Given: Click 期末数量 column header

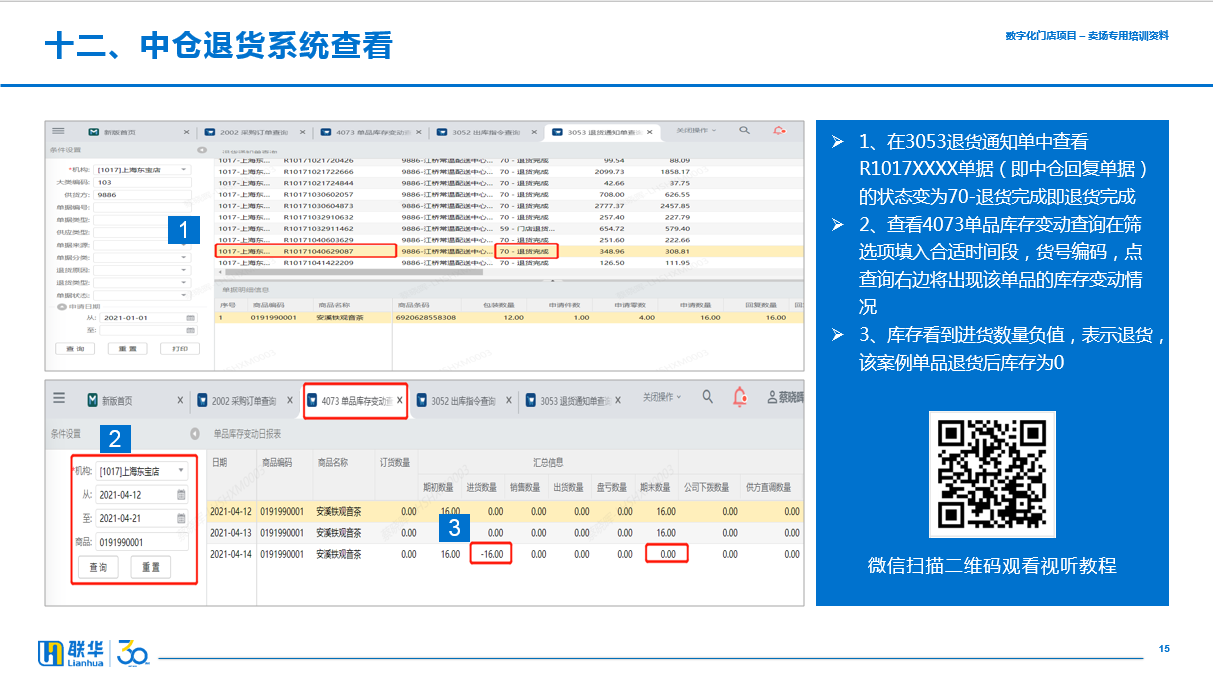Looking at the screenshot, I should tap(656, 487).
